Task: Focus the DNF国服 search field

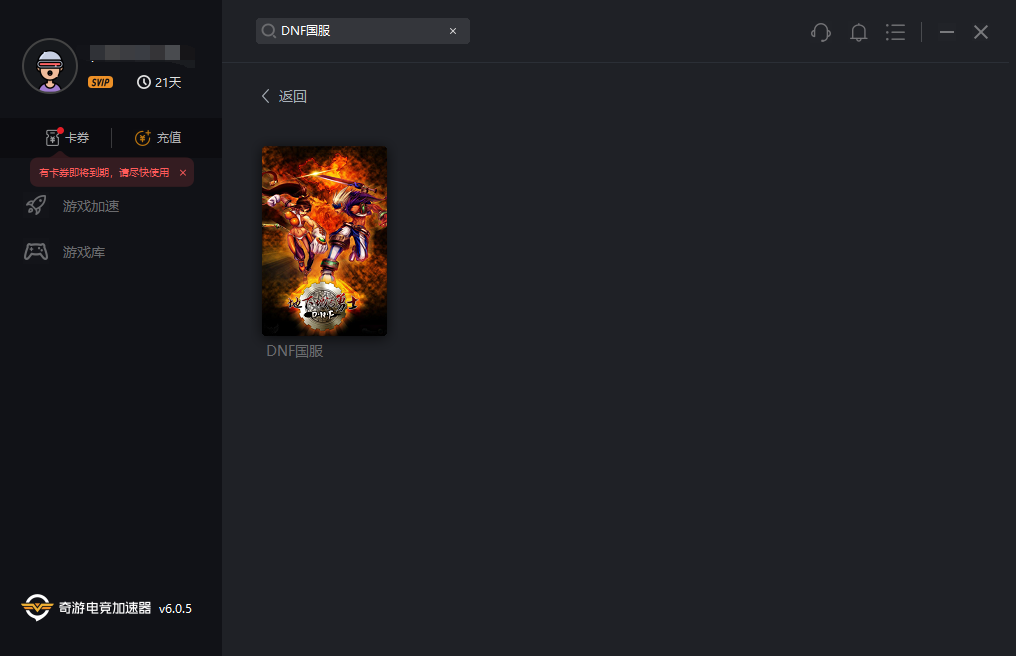Action: coord(362,31)
